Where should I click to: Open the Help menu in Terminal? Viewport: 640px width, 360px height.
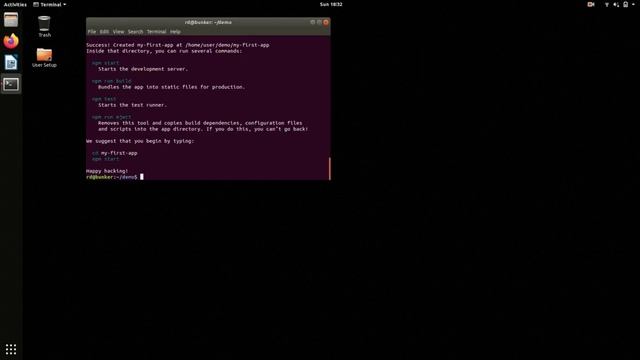point(175,31)
